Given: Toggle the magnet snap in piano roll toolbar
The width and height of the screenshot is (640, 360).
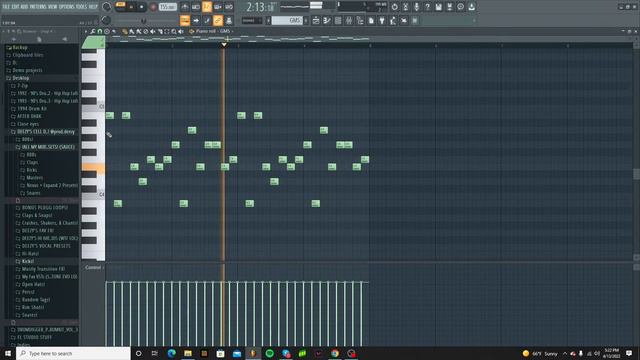Looking at the screenshot, I should (x=100, y=31).
